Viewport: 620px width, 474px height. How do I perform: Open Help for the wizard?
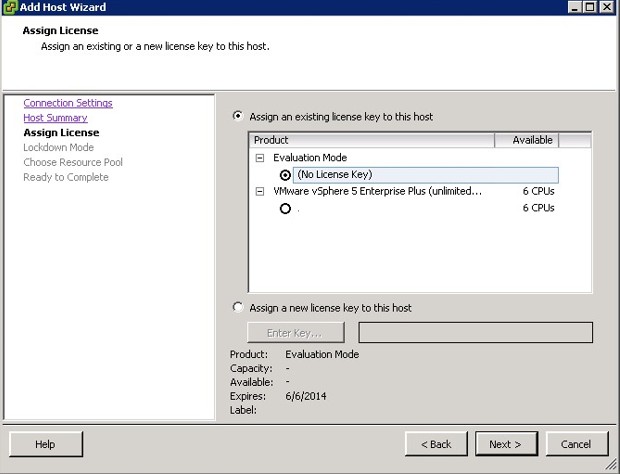click(x=45, y=444)
